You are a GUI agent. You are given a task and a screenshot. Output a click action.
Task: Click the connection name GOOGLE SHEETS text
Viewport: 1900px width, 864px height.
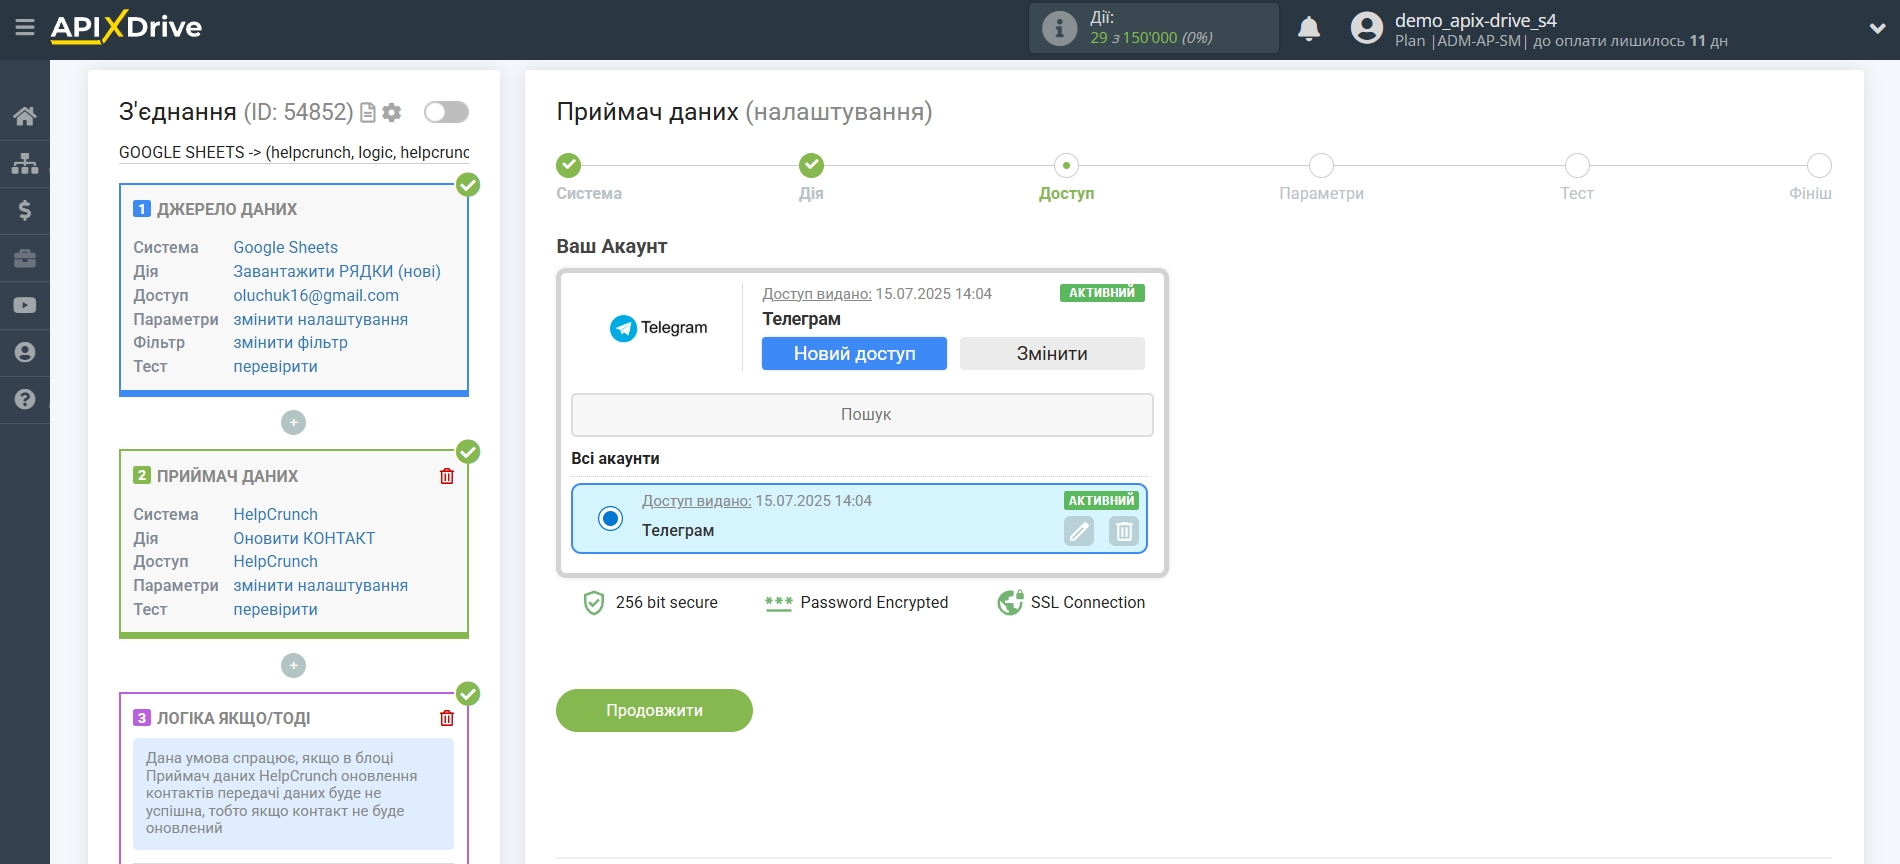pos(294,152)
